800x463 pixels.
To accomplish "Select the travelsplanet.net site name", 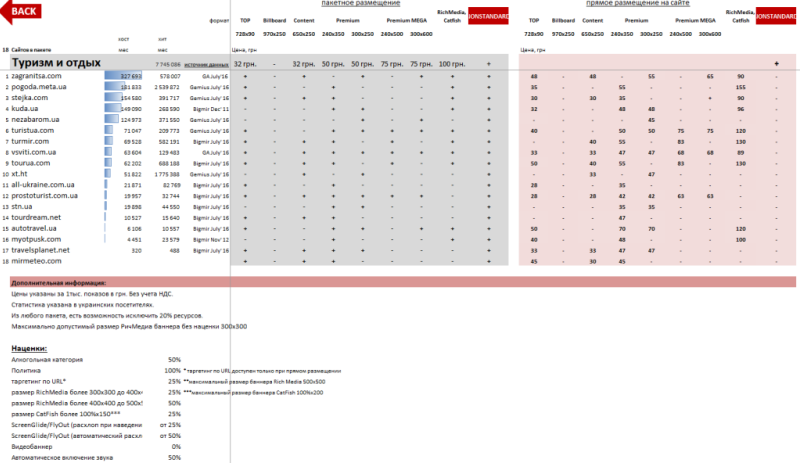I will point(40,250).
